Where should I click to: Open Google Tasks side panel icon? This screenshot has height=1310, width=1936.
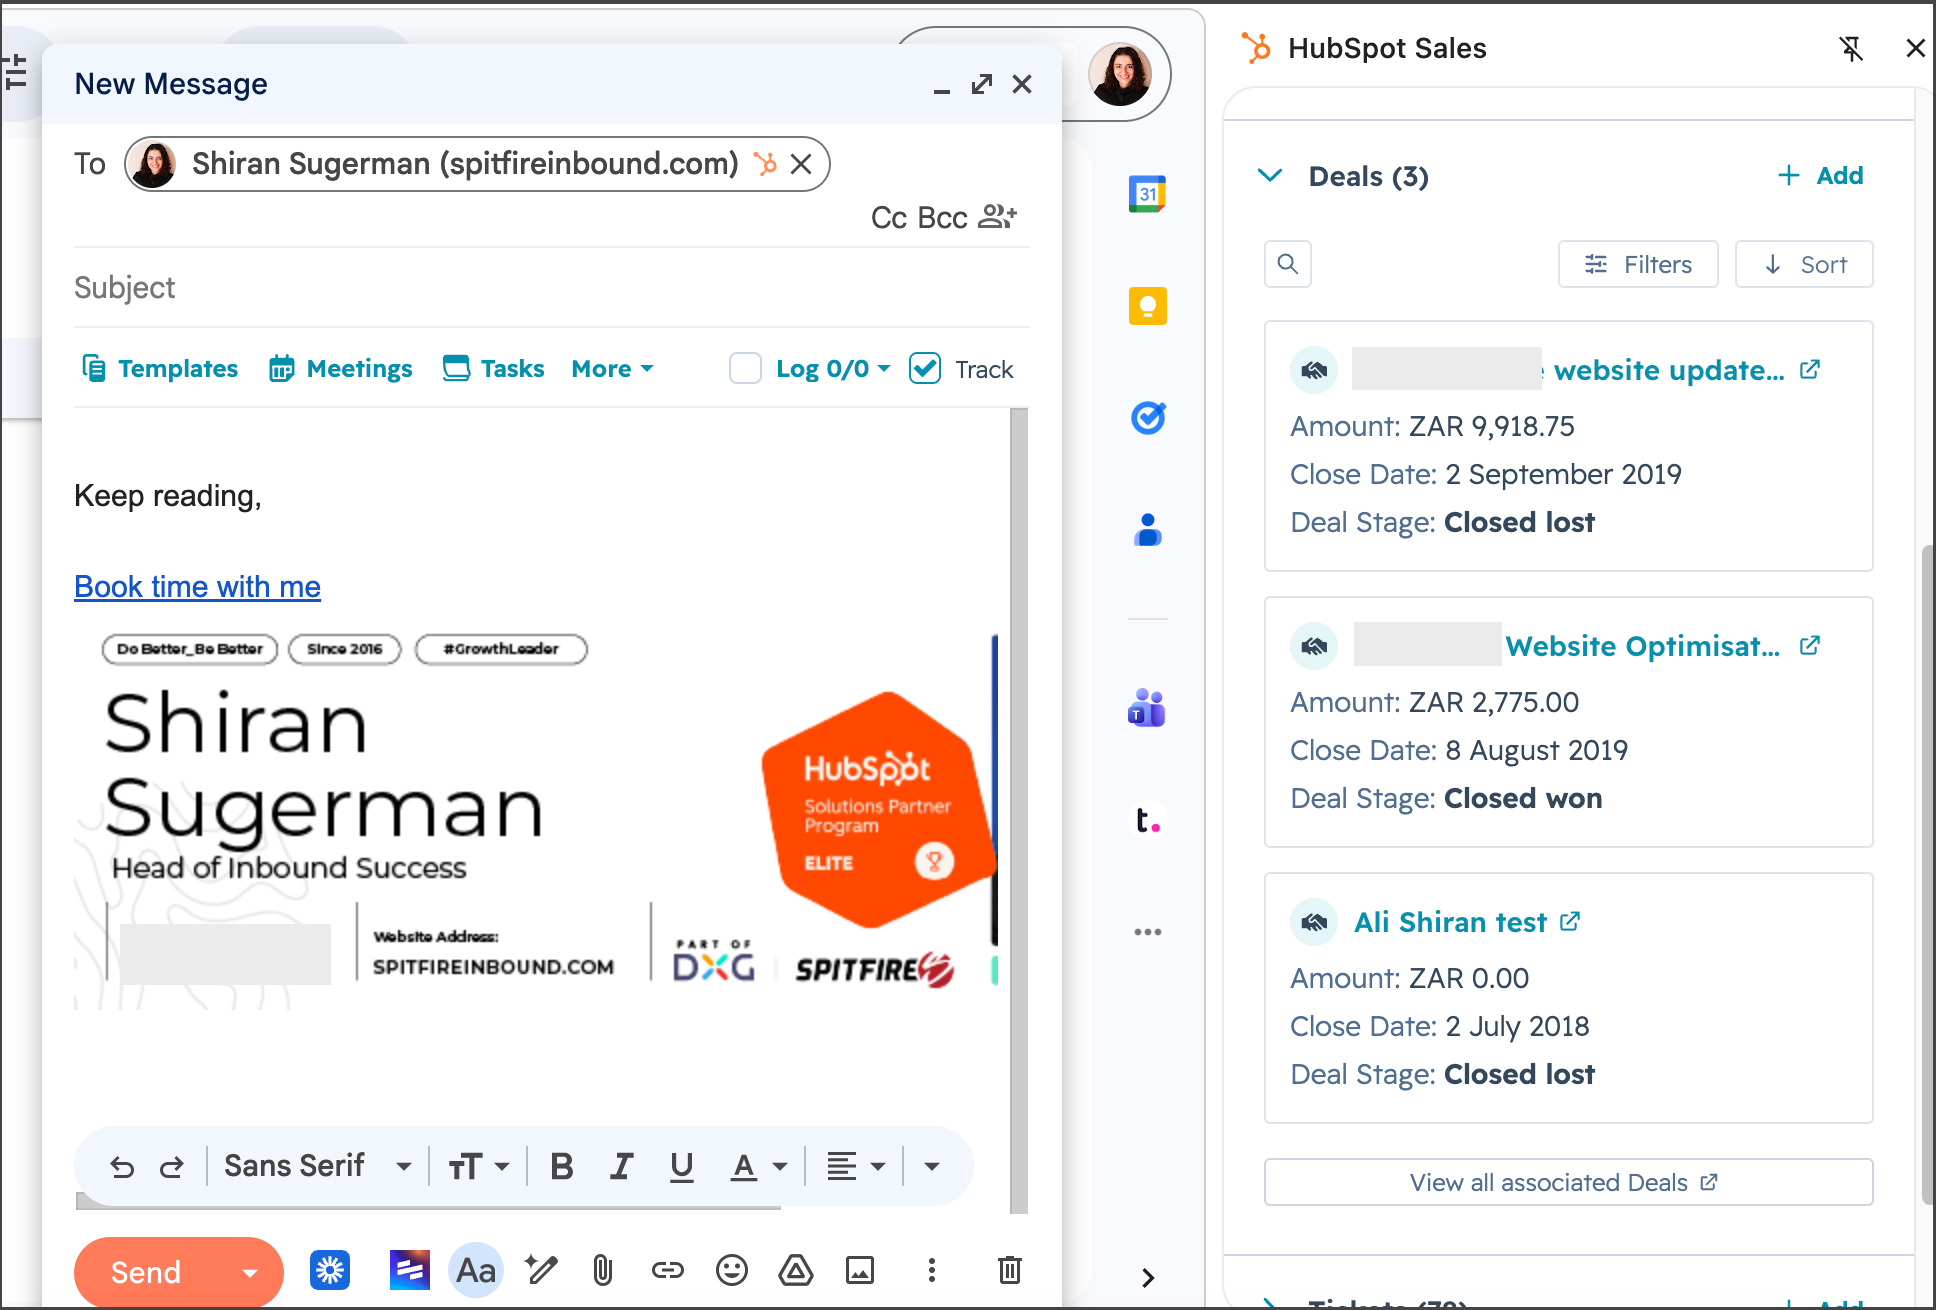[1147, 418]
